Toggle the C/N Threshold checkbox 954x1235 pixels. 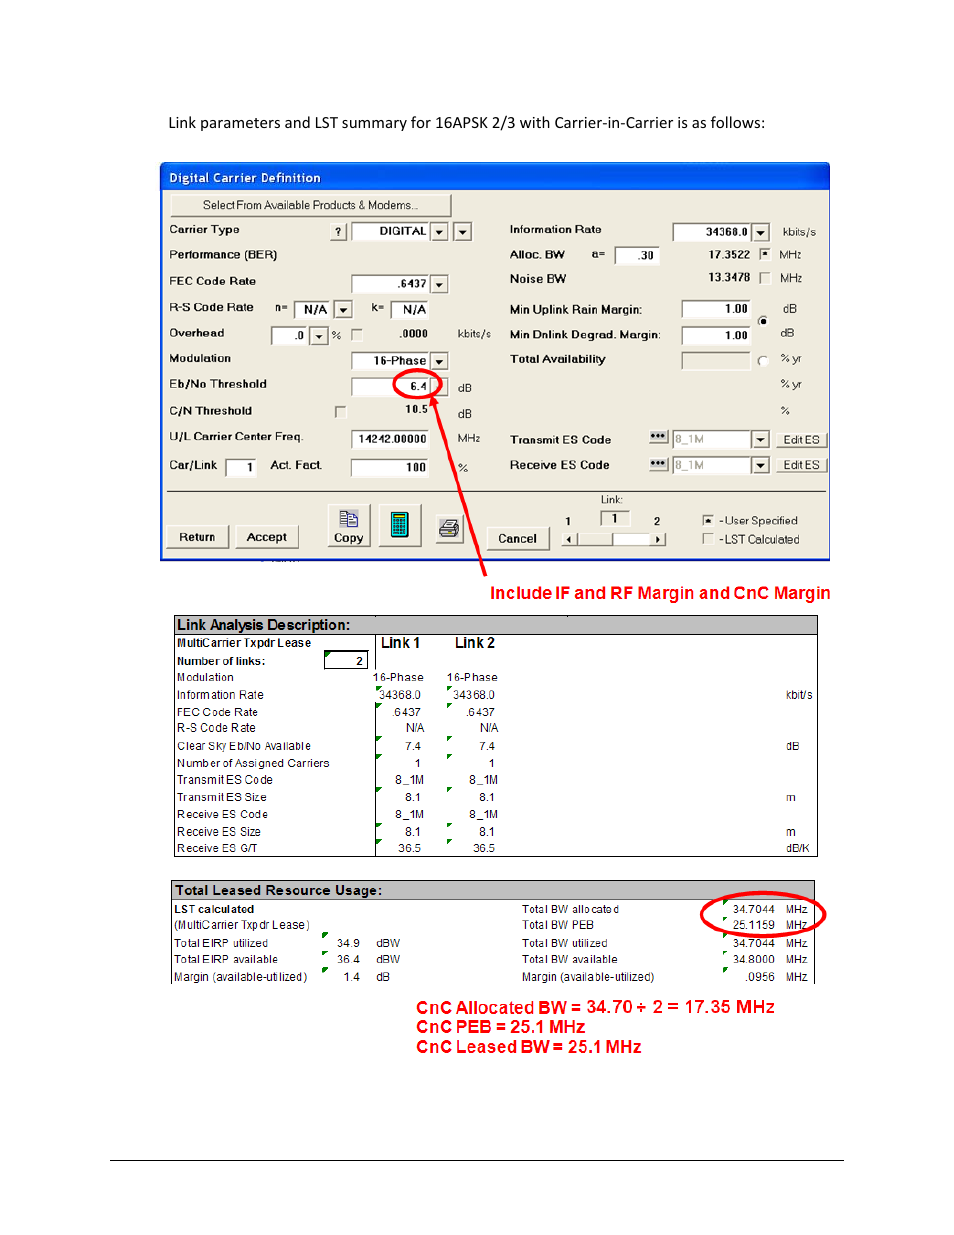coord(340,411)
